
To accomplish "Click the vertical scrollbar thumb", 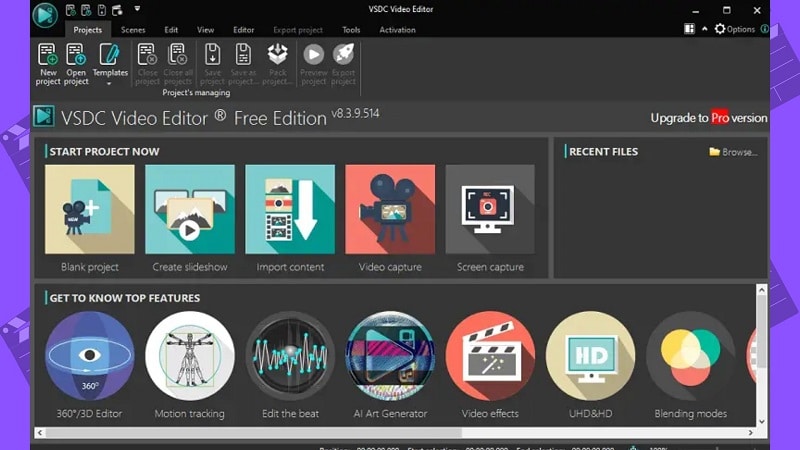I will (x=762, y=331).
